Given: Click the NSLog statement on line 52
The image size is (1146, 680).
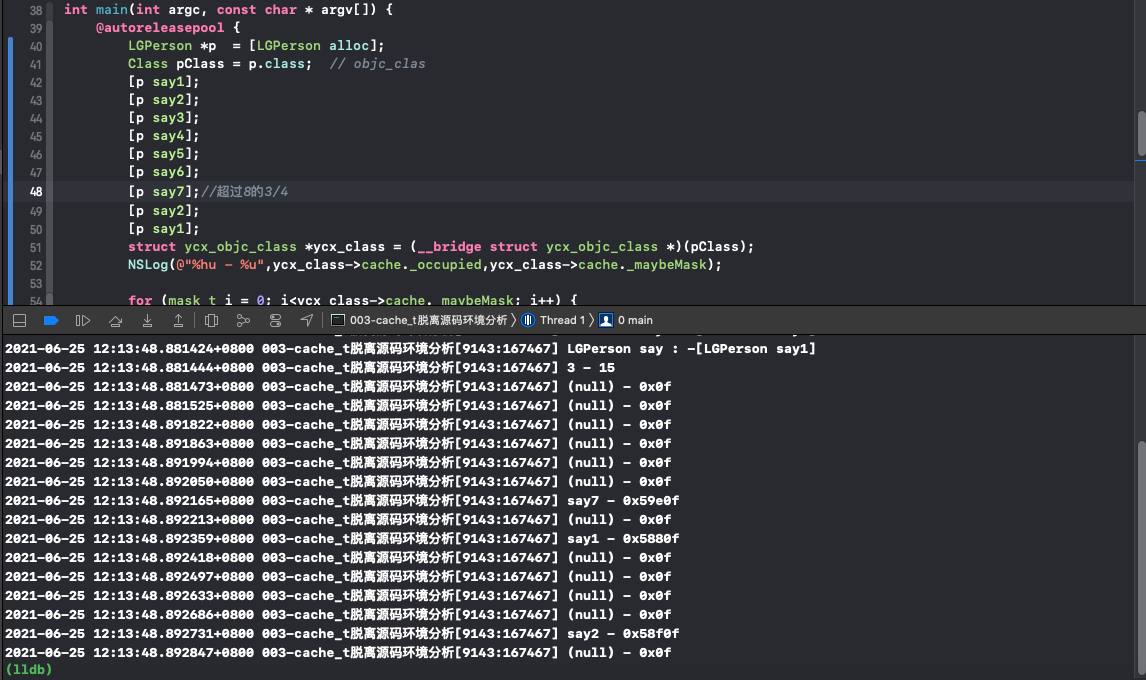Looking at the screenshot, I should click(425, 265).
